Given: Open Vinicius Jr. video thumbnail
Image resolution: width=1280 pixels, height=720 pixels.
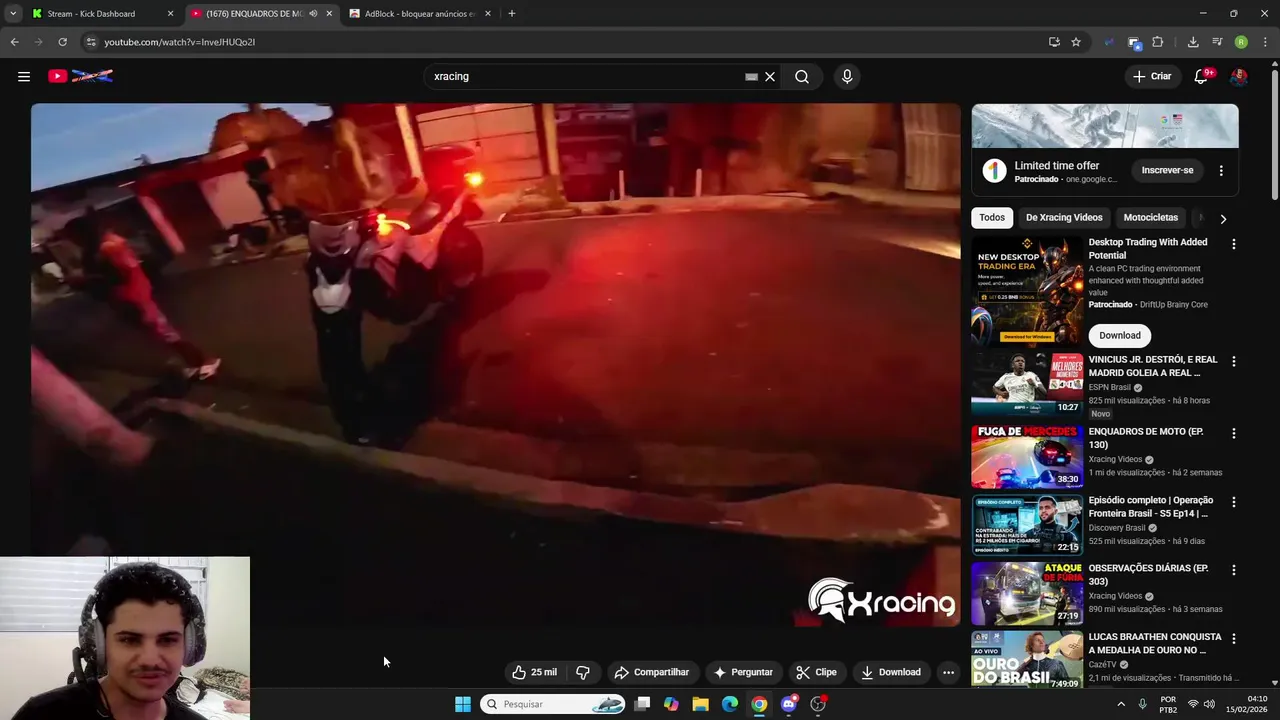Looking at the screenshot, I should tap(1027, 384).
